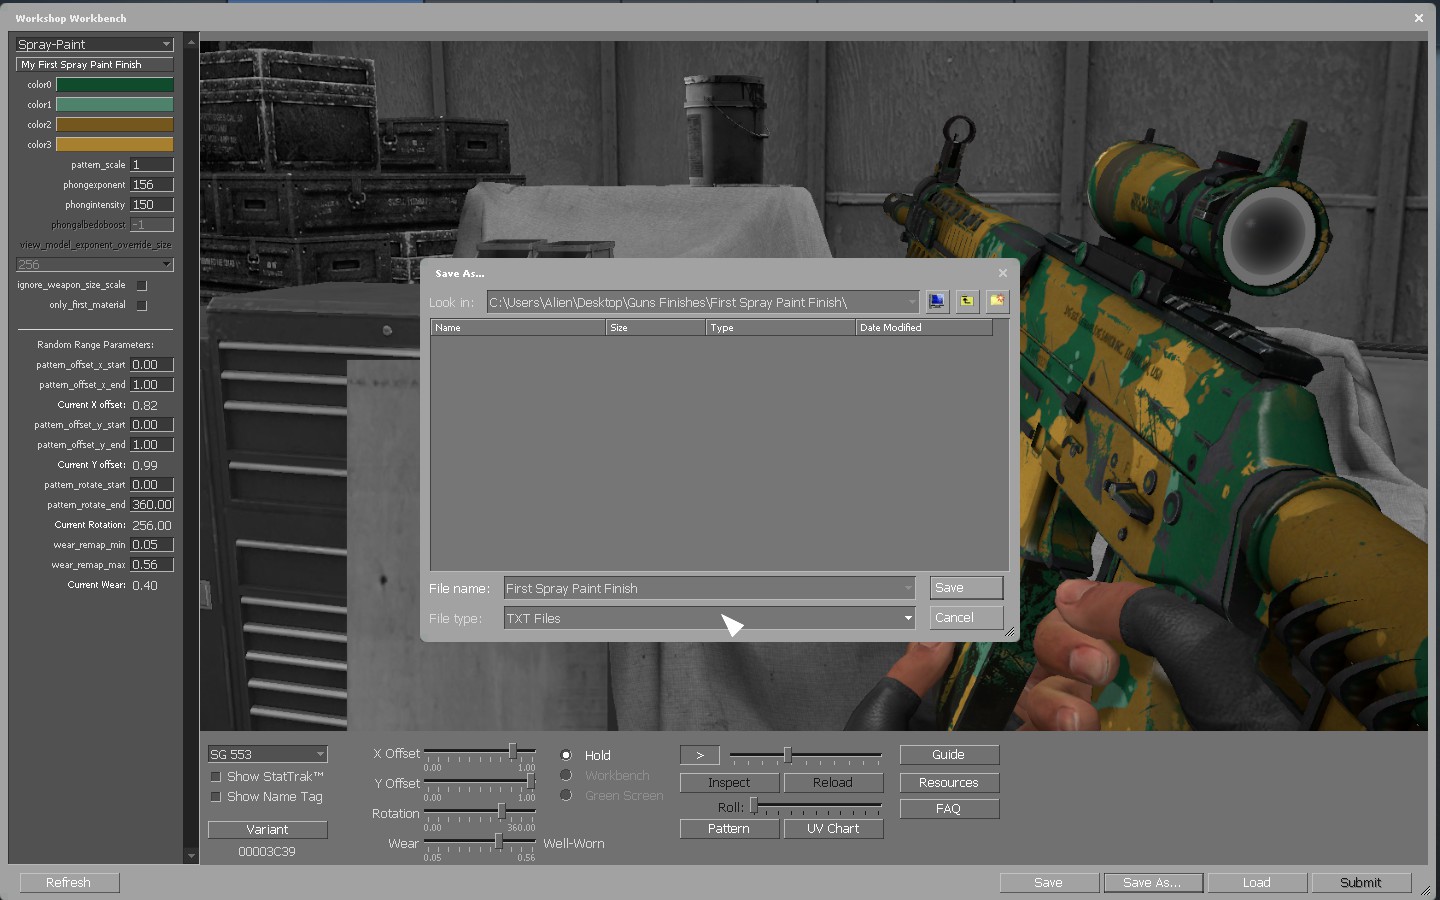The image size is (1440, 900).
Task: Close the Save As dialog with the X
Action: 1003,273
